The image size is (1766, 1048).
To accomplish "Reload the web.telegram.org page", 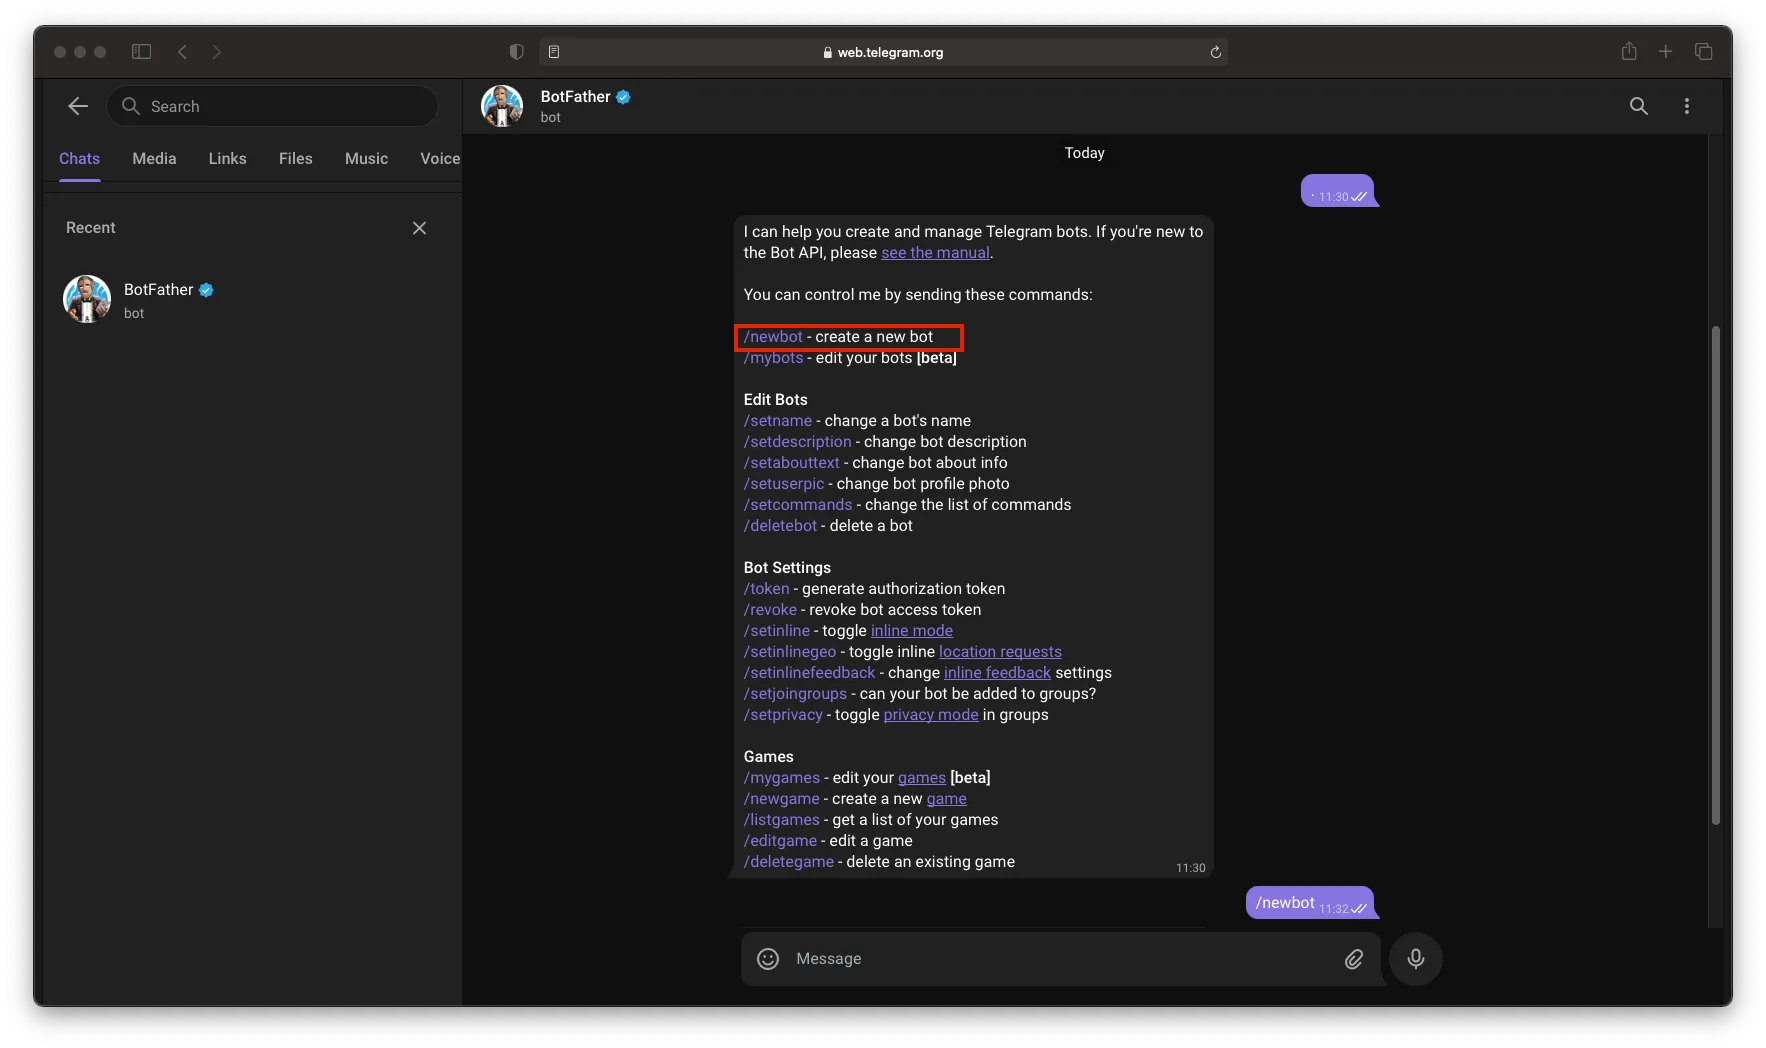I will [1216, 52].
